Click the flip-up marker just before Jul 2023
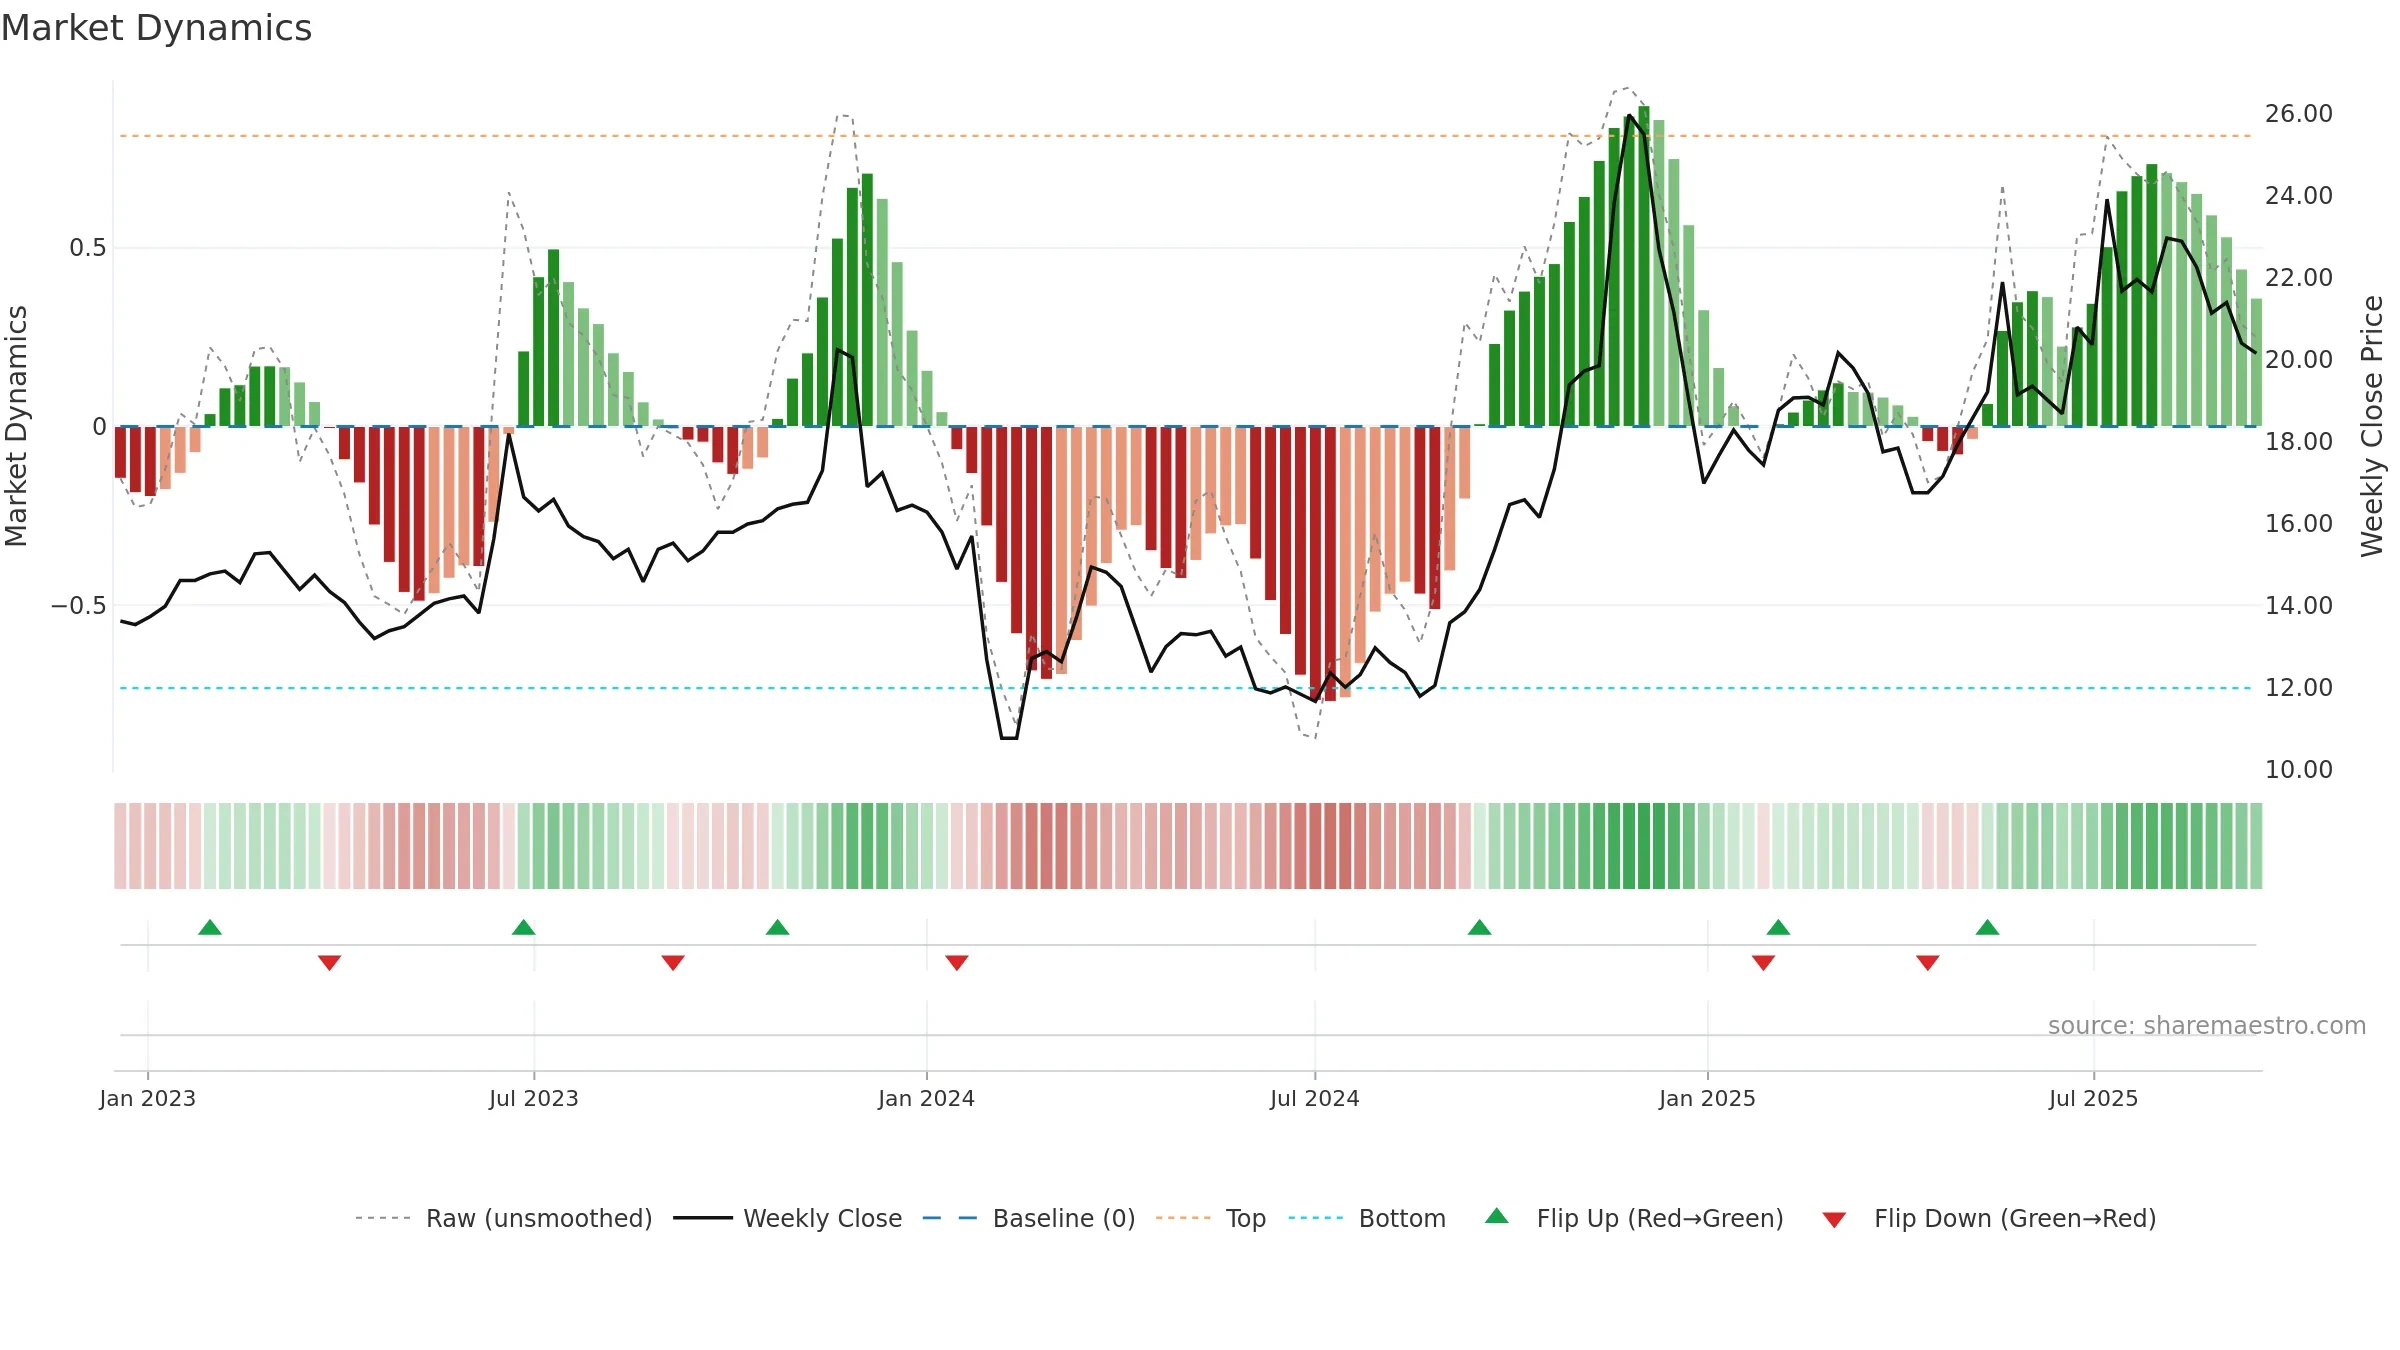 point(524,927)
